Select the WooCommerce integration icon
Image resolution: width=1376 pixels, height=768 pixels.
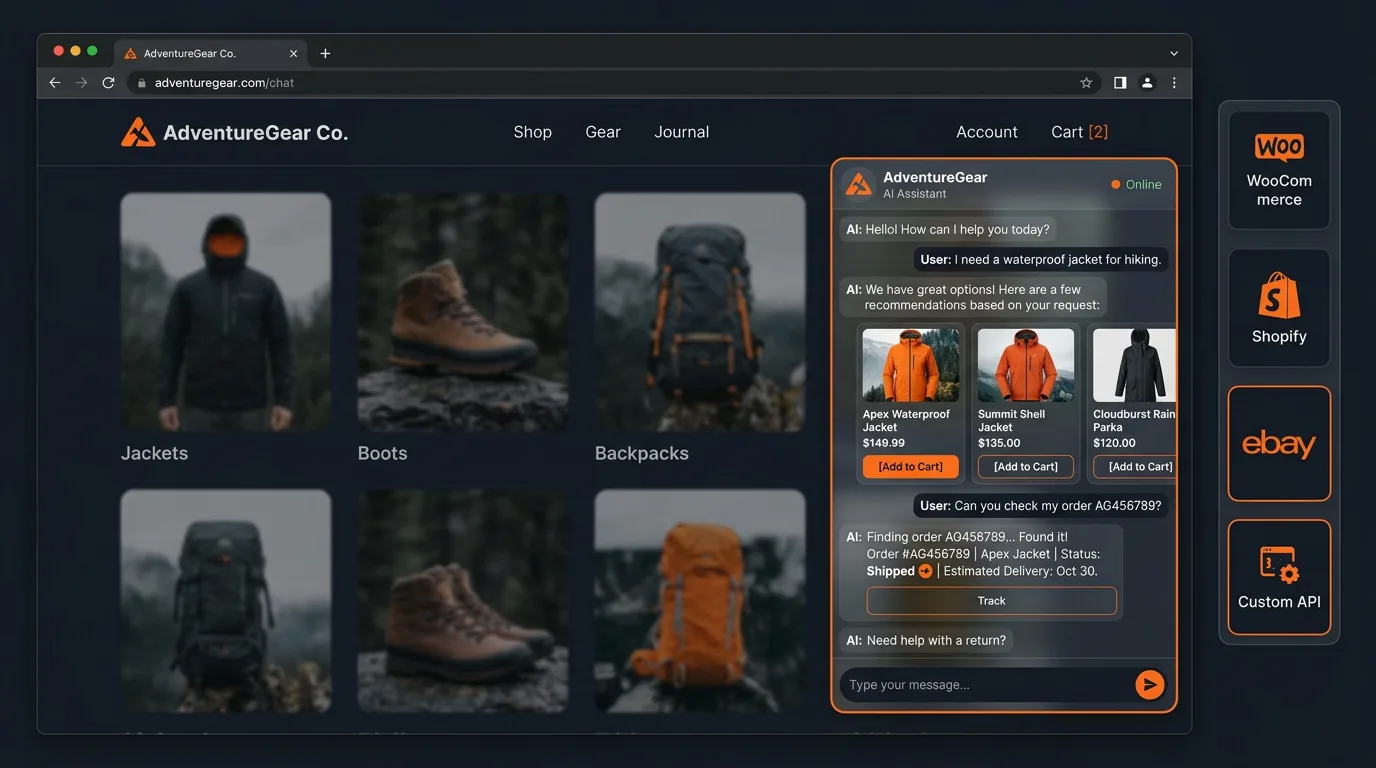pos(1279,166)
